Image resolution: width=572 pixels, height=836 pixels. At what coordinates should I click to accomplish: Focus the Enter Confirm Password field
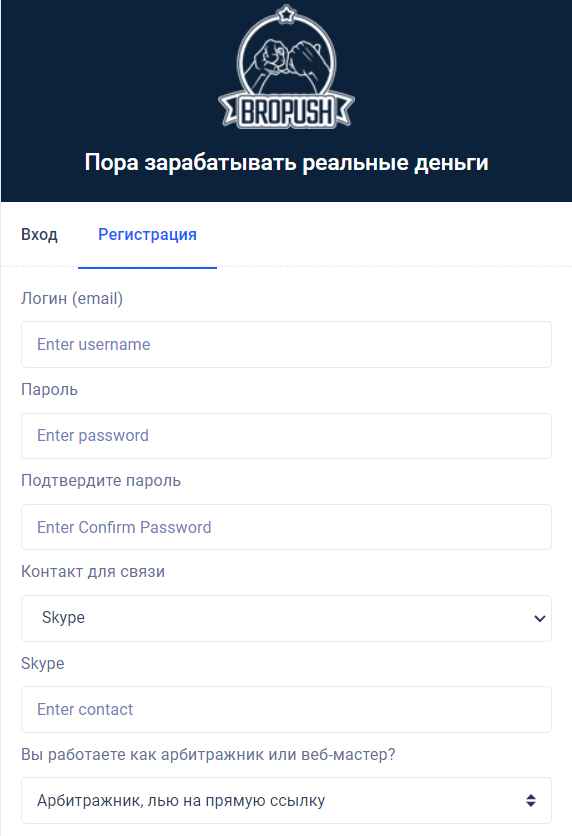pos(286,527)
